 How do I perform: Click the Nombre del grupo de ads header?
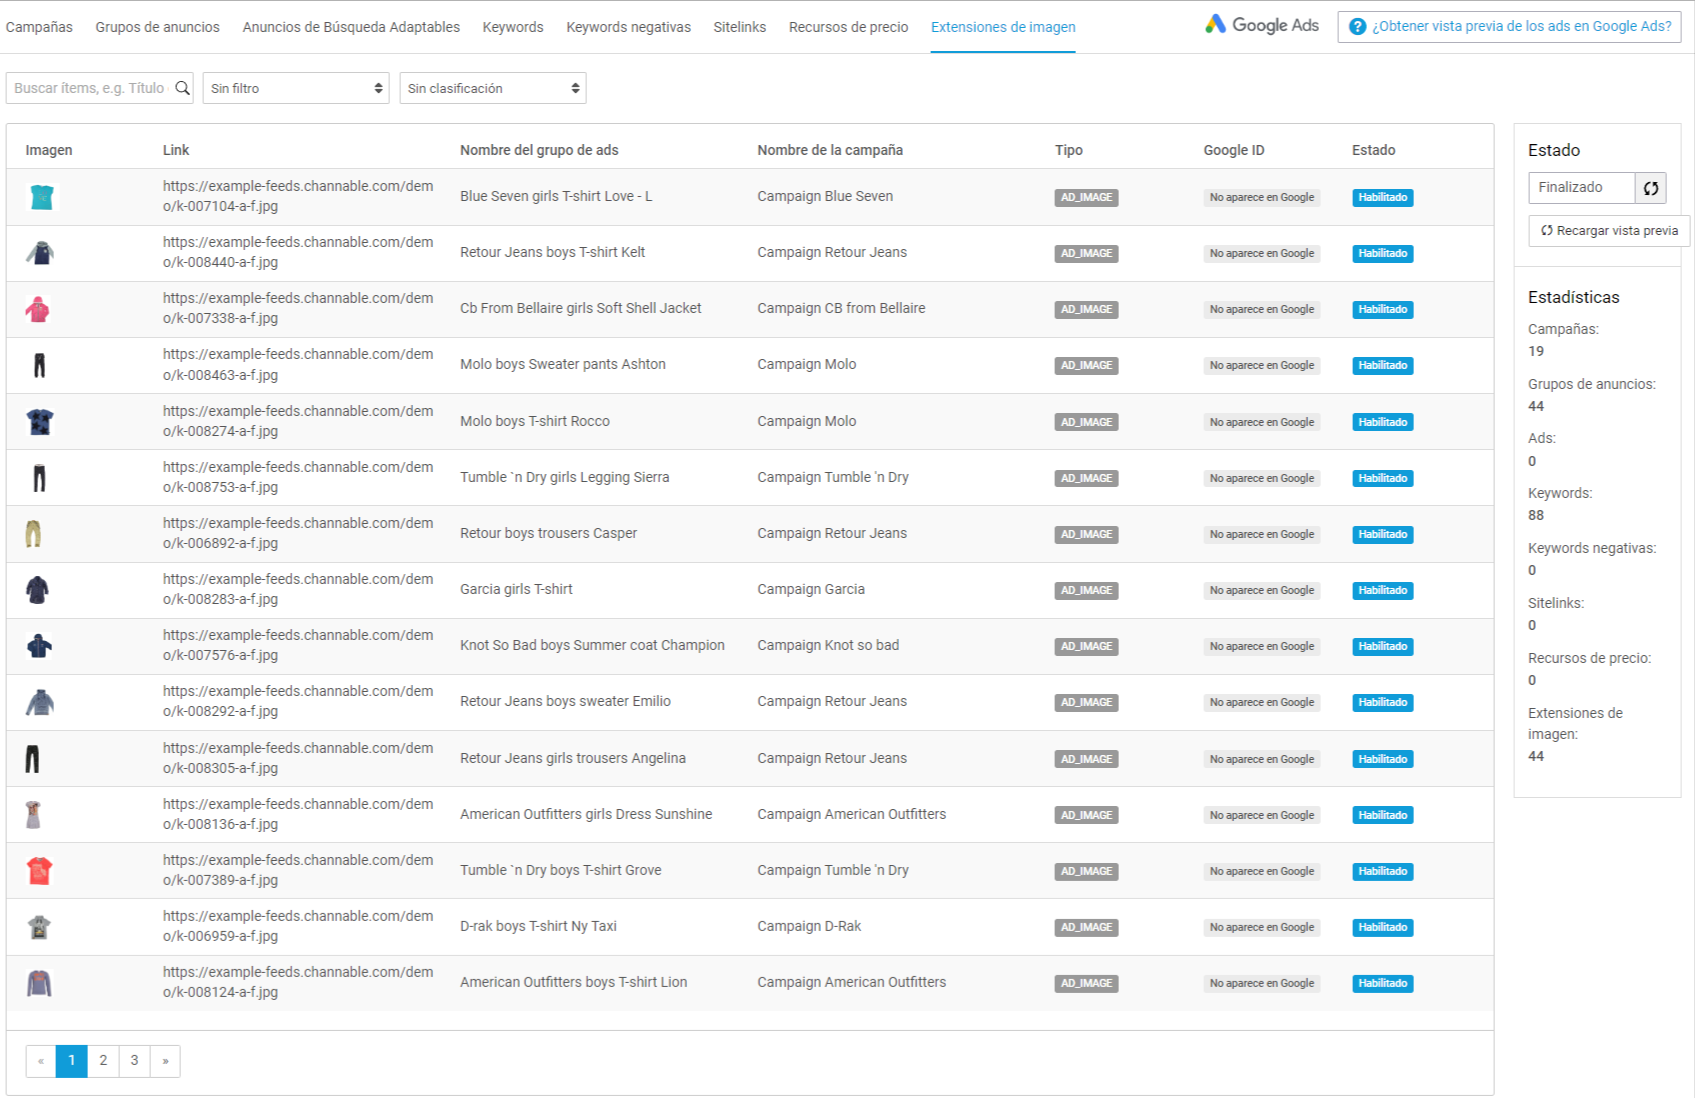coord(539,150)
